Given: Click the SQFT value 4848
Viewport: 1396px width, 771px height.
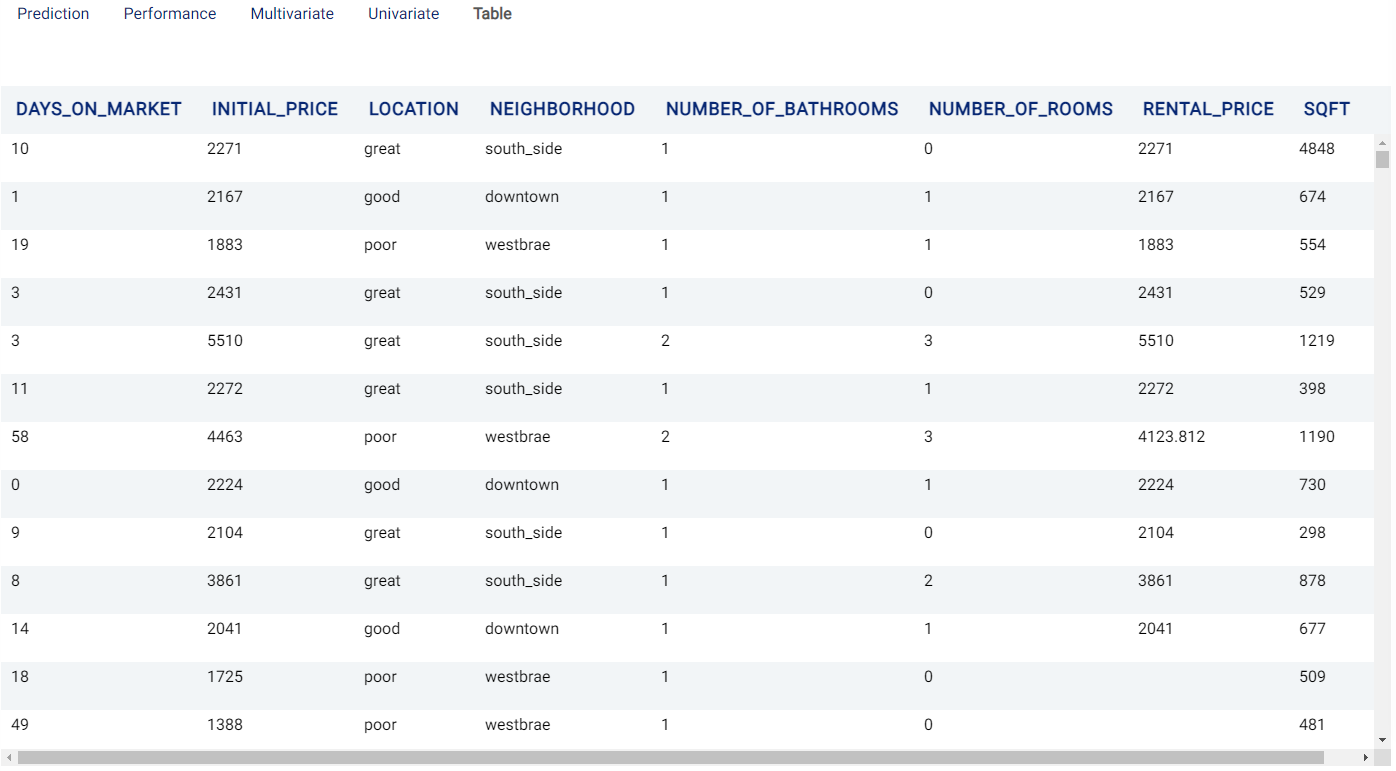Looking at the screenshot, I should [1317, 149].
